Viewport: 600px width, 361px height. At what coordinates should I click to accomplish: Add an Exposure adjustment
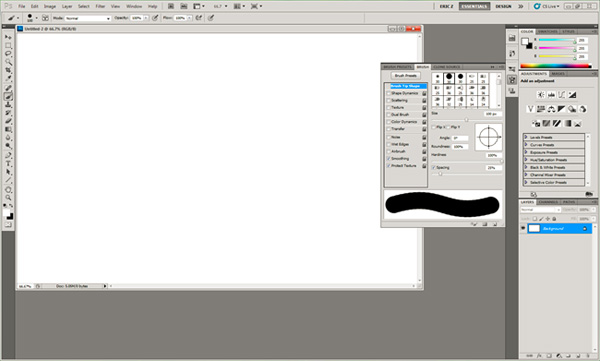click(x=572, y=95)
